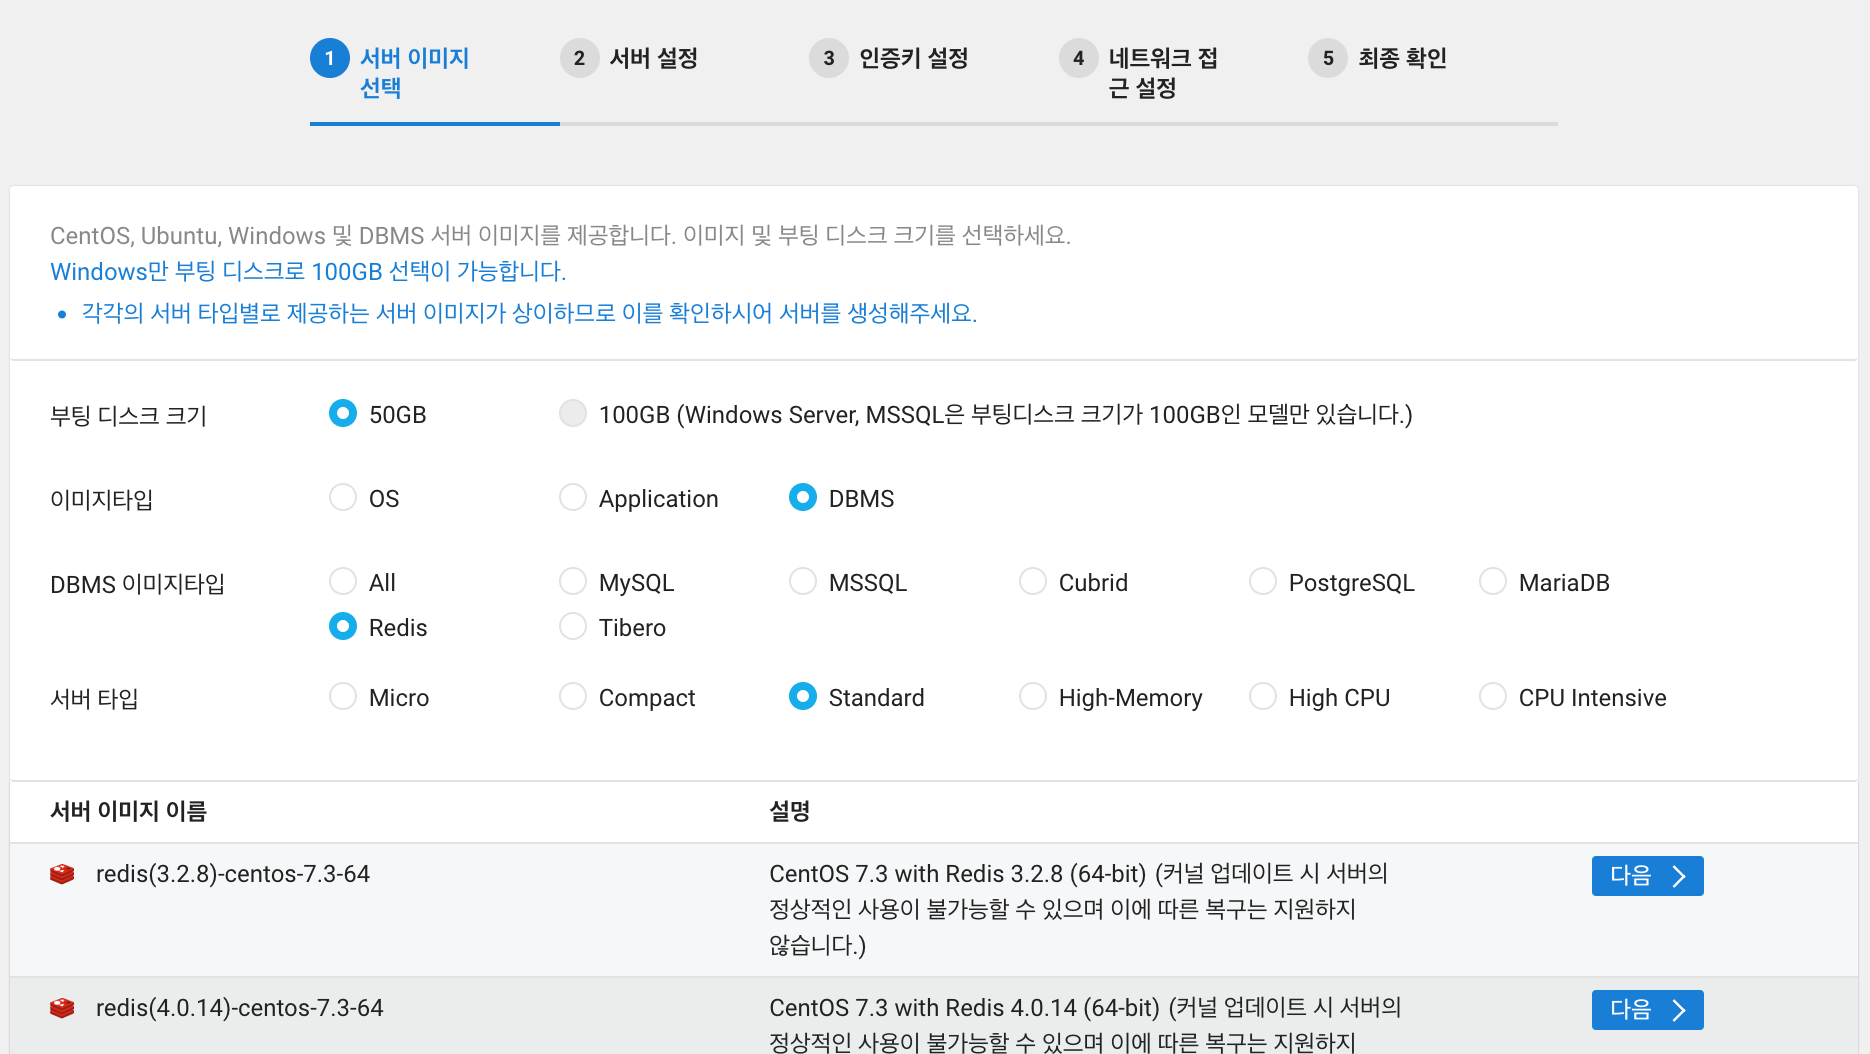The image size is (1870, 1054).
Task: Click the Redis icon beside redis(4.0.14)-centos-7.3-64
Action: (62, 1008)
